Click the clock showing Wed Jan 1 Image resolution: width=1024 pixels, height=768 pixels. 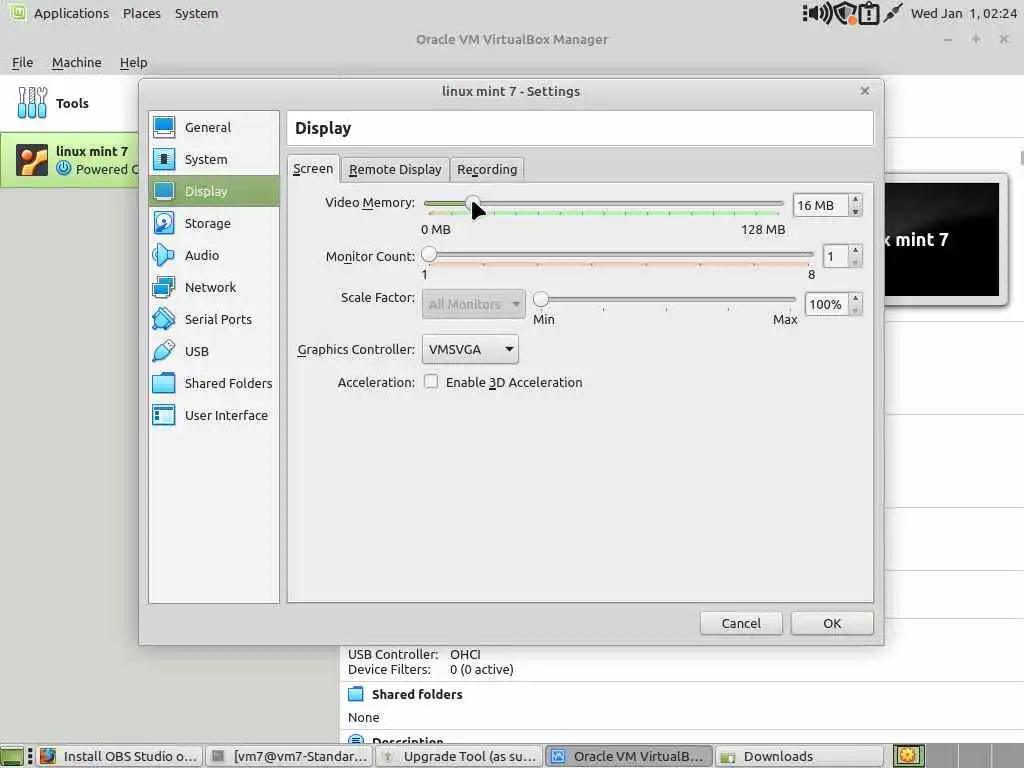[x=963, y=13]
